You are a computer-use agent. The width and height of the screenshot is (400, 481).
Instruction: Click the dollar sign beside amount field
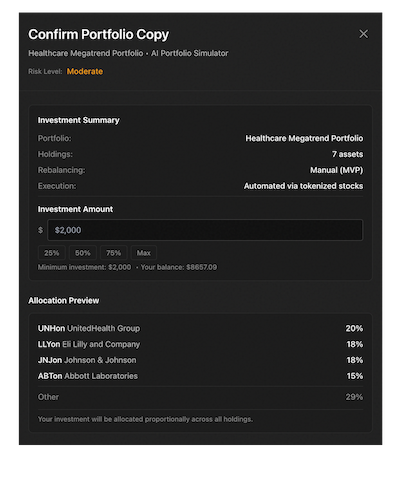(x=40, y=230)
